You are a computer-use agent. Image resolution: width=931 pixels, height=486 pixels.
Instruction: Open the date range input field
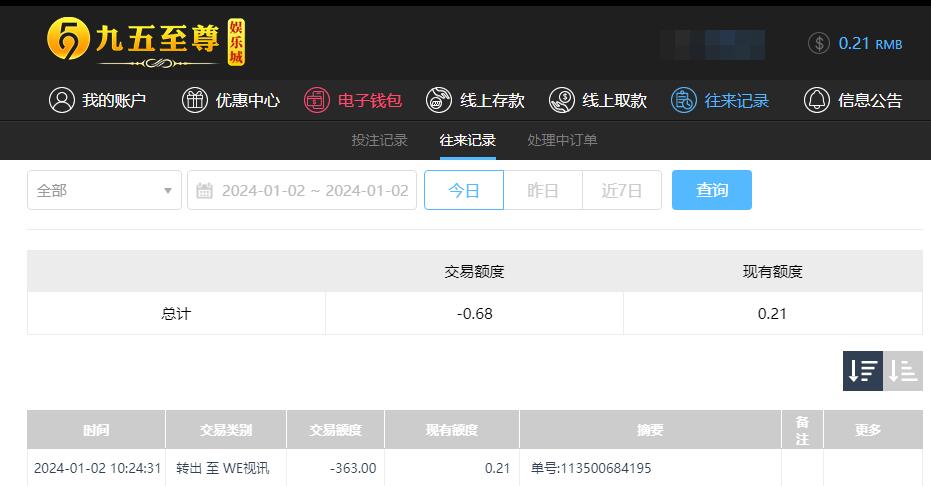(x=302, y=190)
